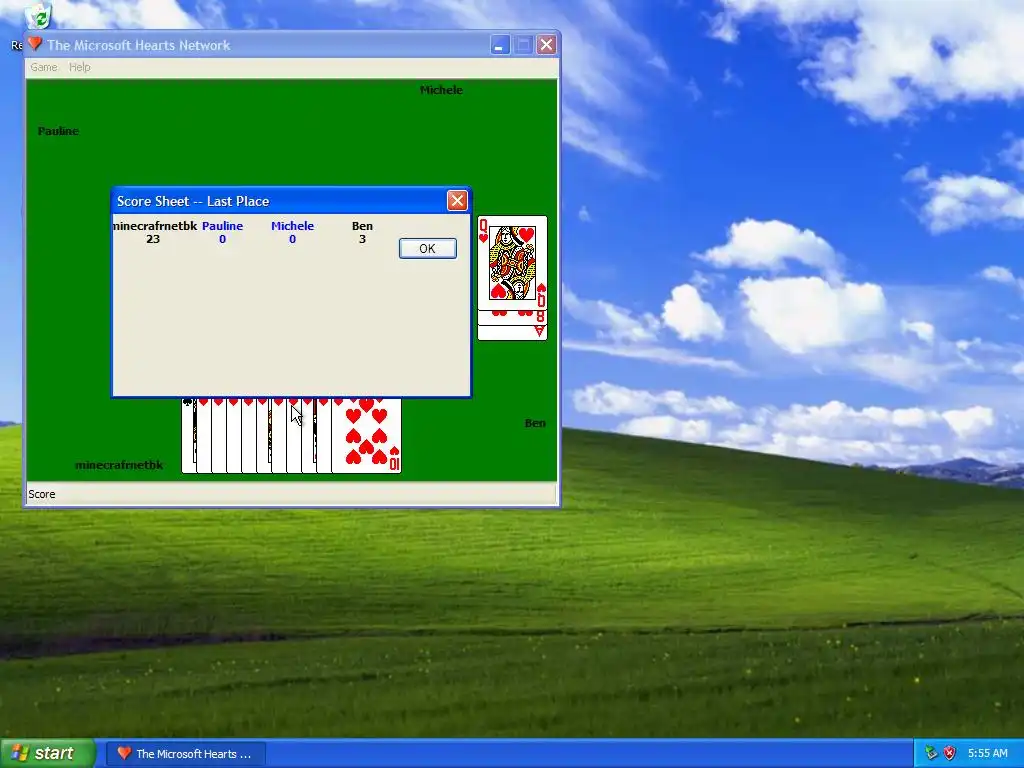Close the Score Sheet dialog
The width and height of the screenshot is (1024, 768).
point(456,200)
